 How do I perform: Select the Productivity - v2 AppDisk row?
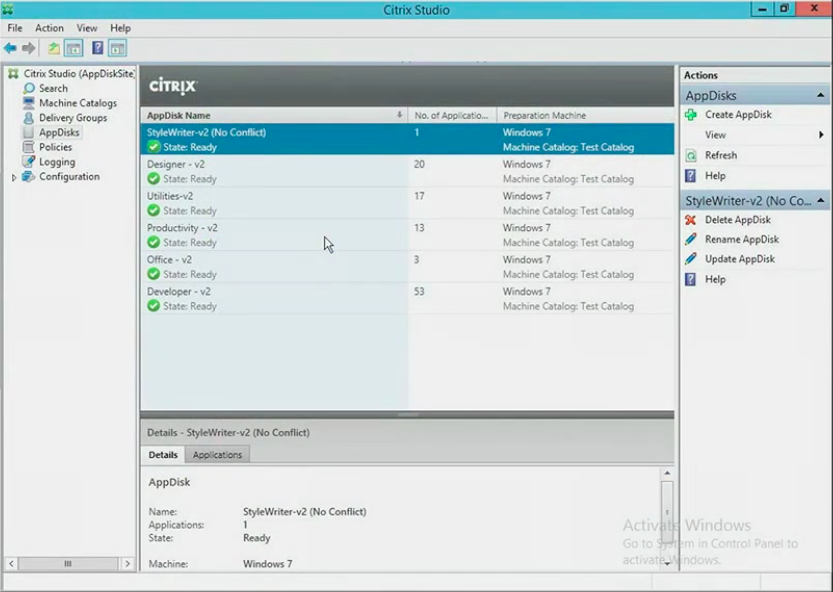tap(407, 235)
